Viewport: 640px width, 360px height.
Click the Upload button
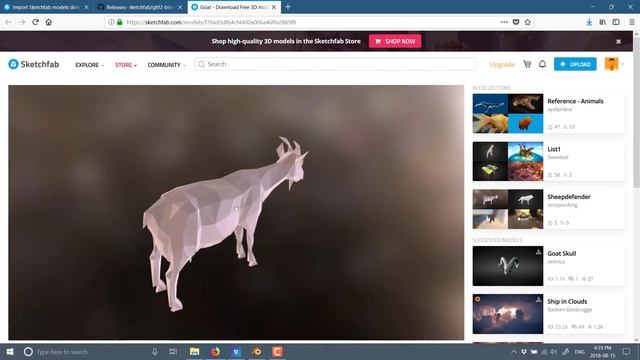575,64
